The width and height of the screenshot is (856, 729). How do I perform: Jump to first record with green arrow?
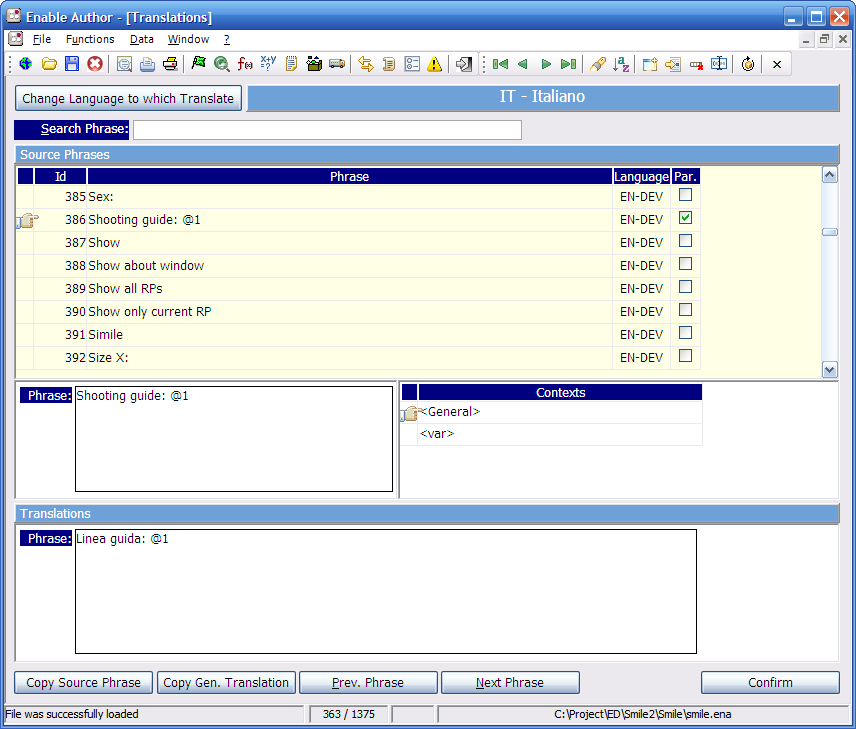tap(500, 64)
